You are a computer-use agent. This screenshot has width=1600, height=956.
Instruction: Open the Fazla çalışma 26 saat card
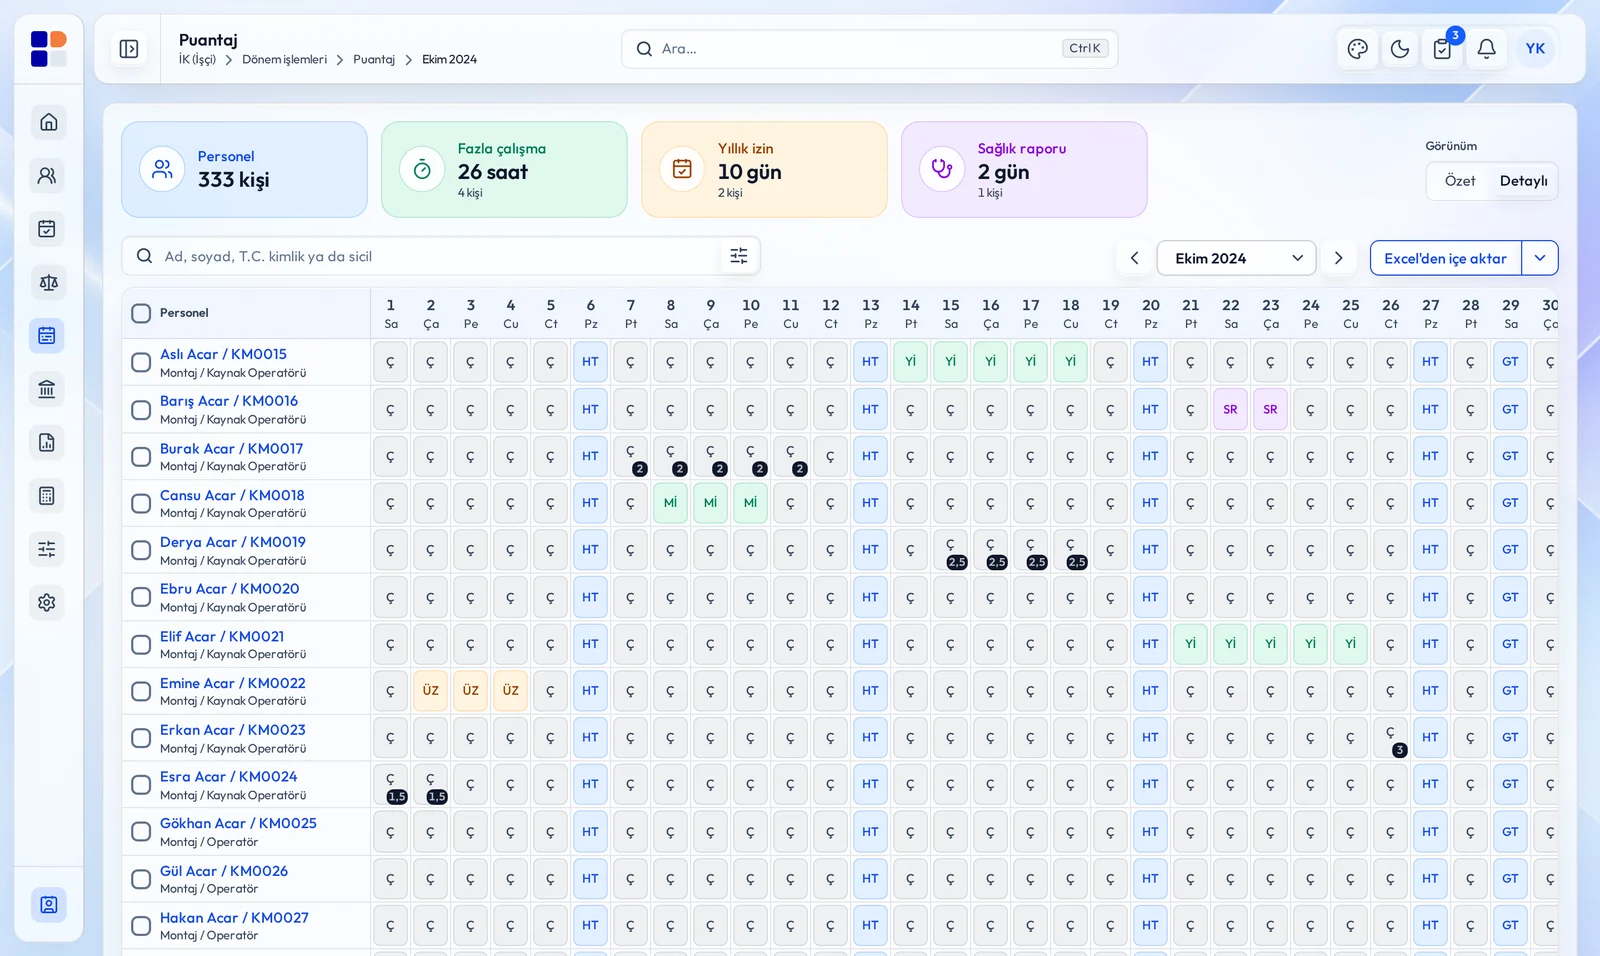pyautogui.click(x=504, y=170)
